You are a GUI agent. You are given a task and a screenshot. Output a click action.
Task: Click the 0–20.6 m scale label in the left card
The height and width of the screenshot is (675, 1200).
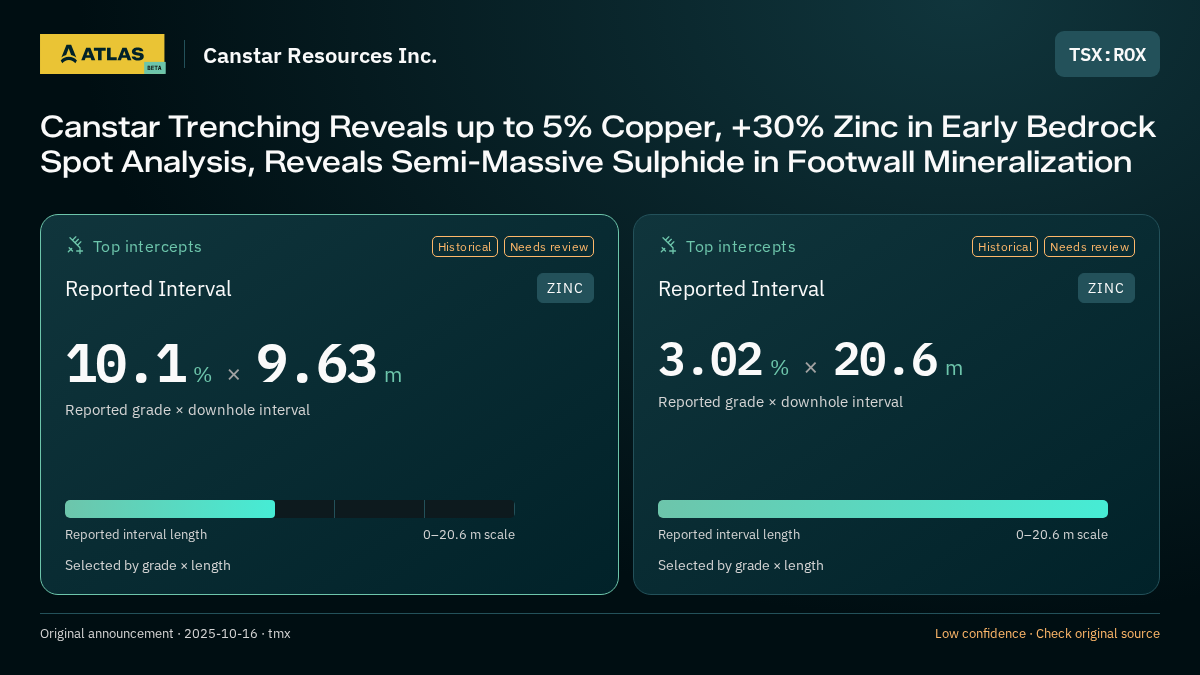469,535
